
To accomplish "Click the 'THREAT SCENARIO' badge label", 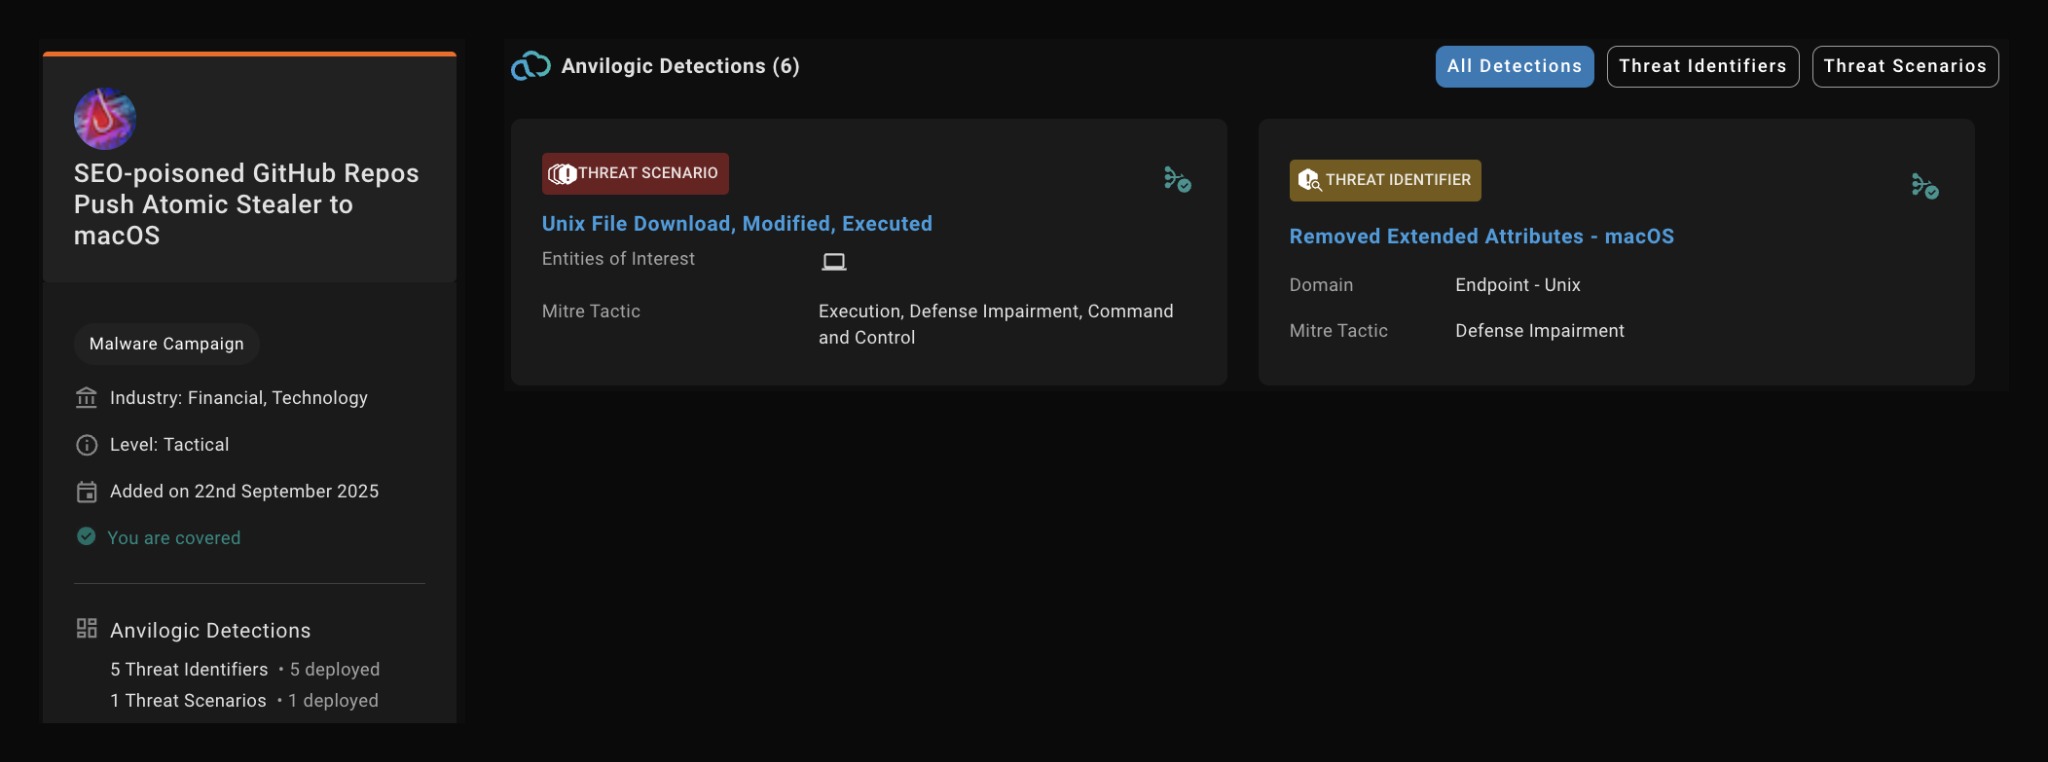I will click(648, 173).
